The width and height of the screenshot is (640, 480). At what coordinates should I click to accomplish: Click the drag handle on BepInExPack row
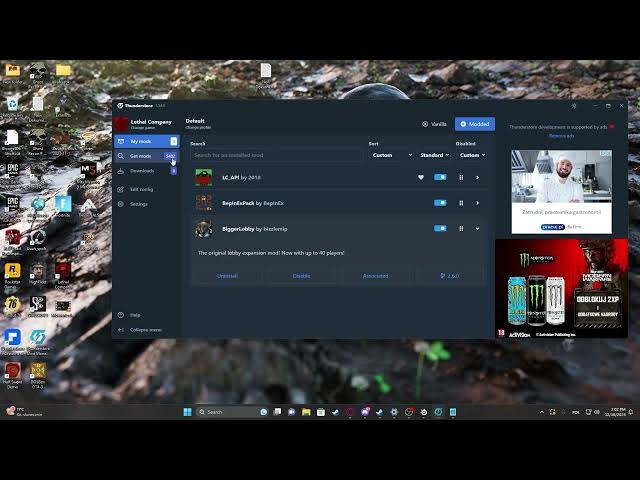coord(461,203)
